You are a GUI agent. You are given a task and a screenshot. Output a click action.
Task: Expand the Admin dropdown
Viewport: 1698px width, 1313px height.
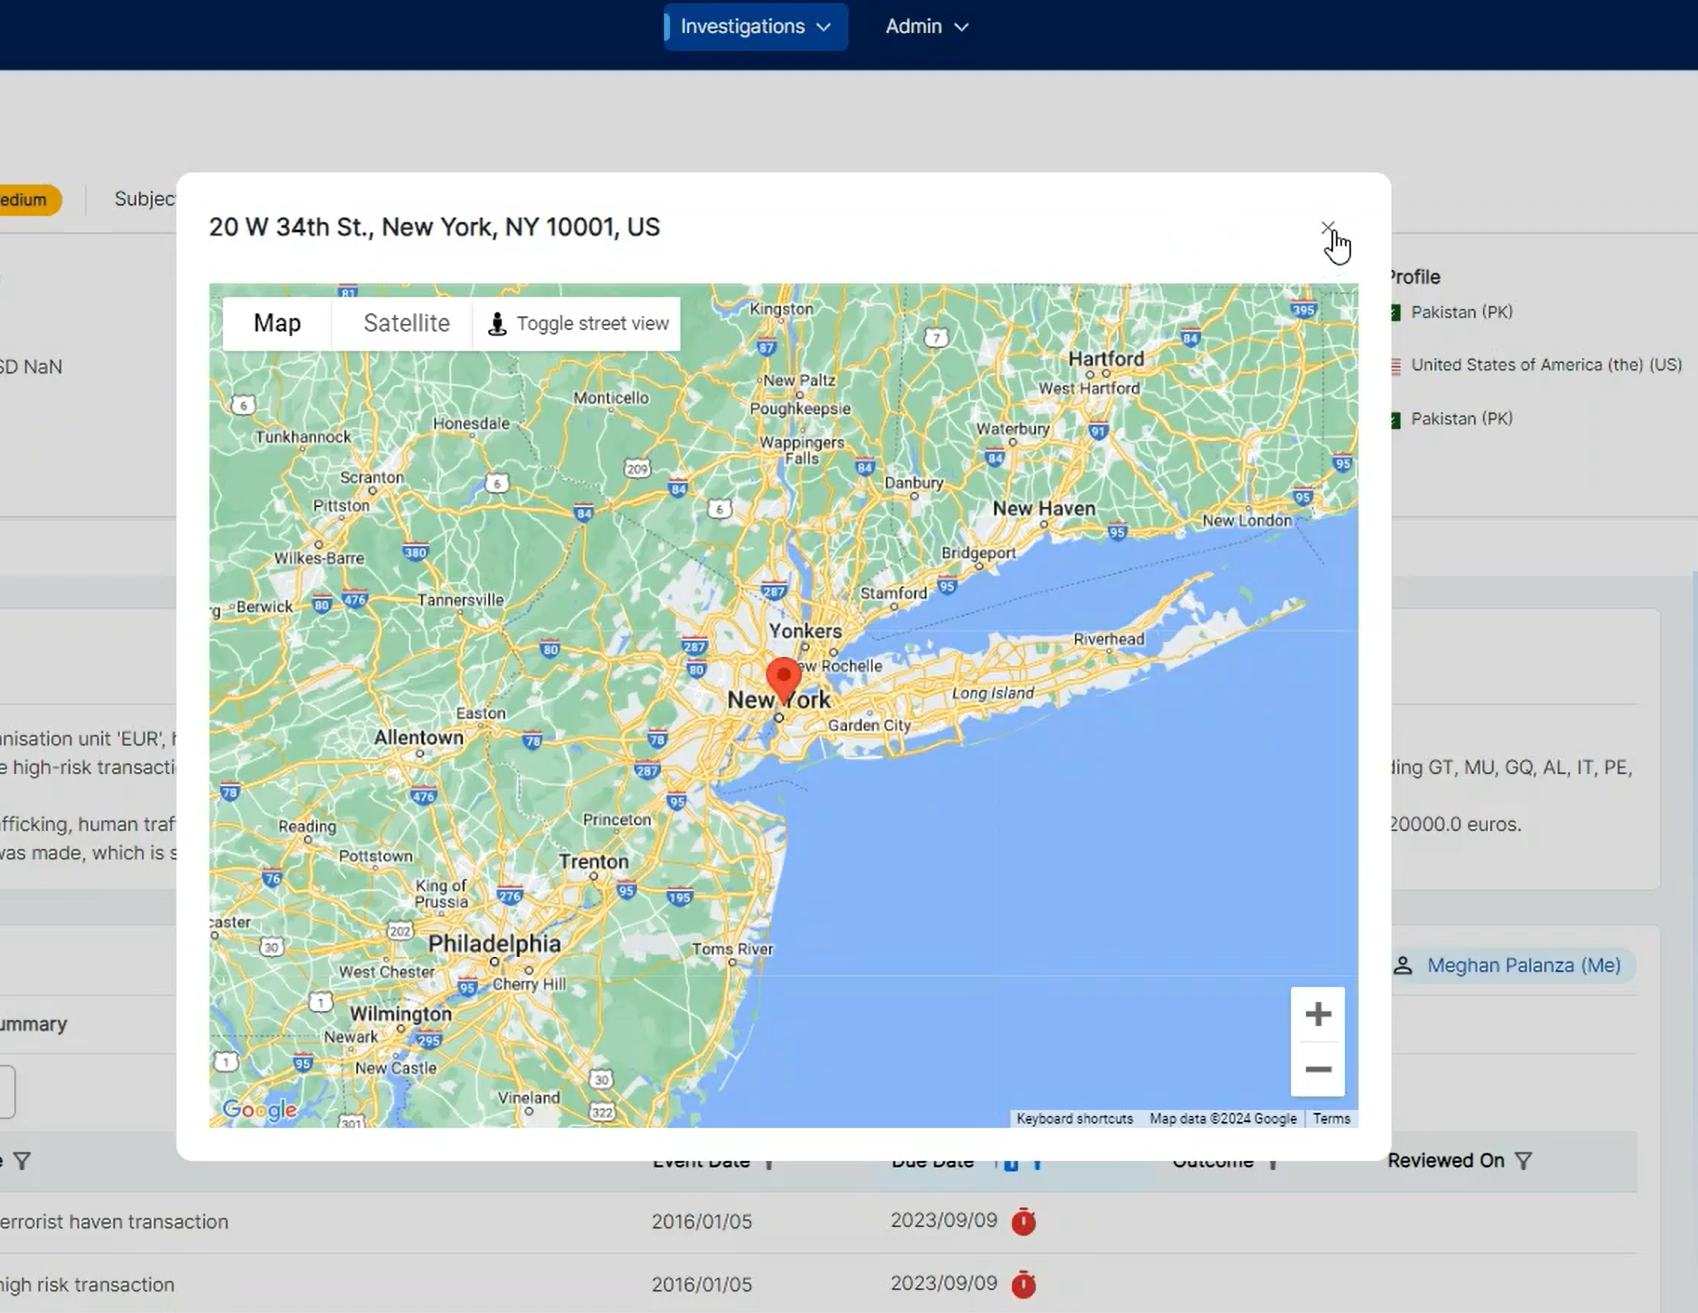[x=926, y=26]
